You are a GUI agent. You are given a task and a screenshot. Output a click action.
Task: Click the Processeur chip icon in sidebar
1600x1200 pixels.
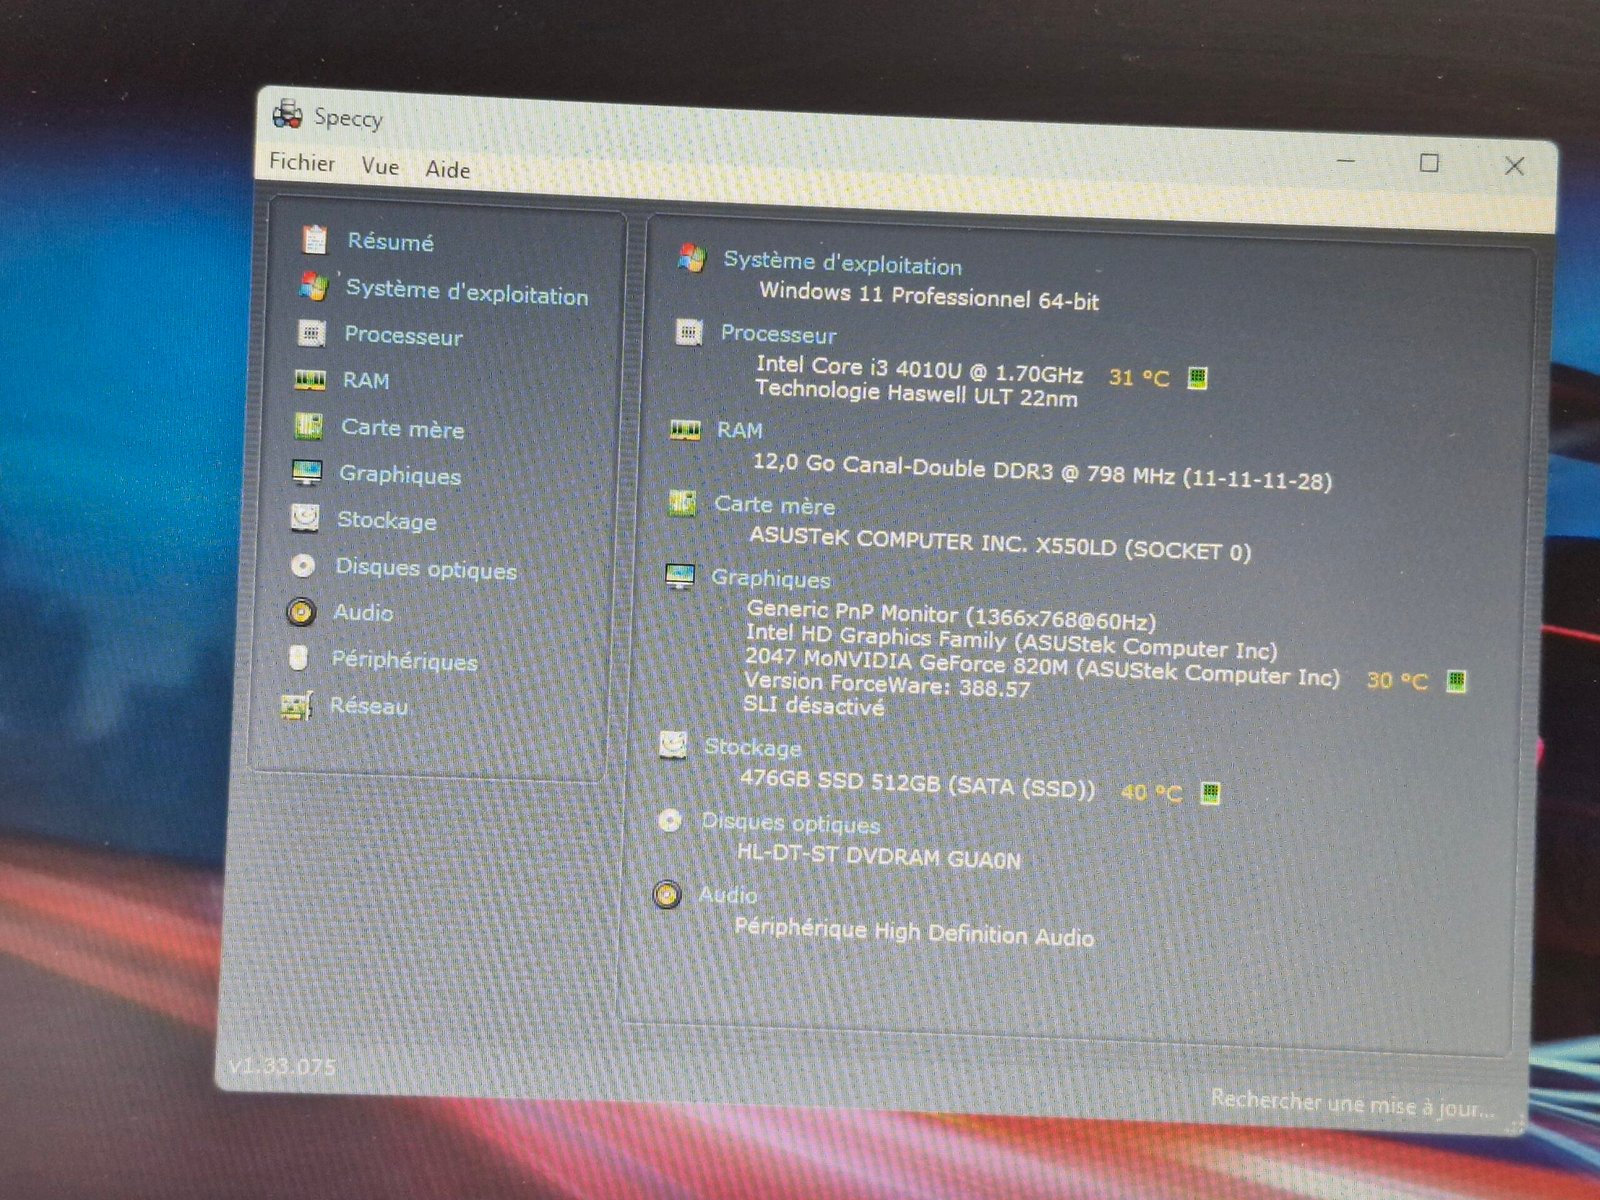point(312,333)
